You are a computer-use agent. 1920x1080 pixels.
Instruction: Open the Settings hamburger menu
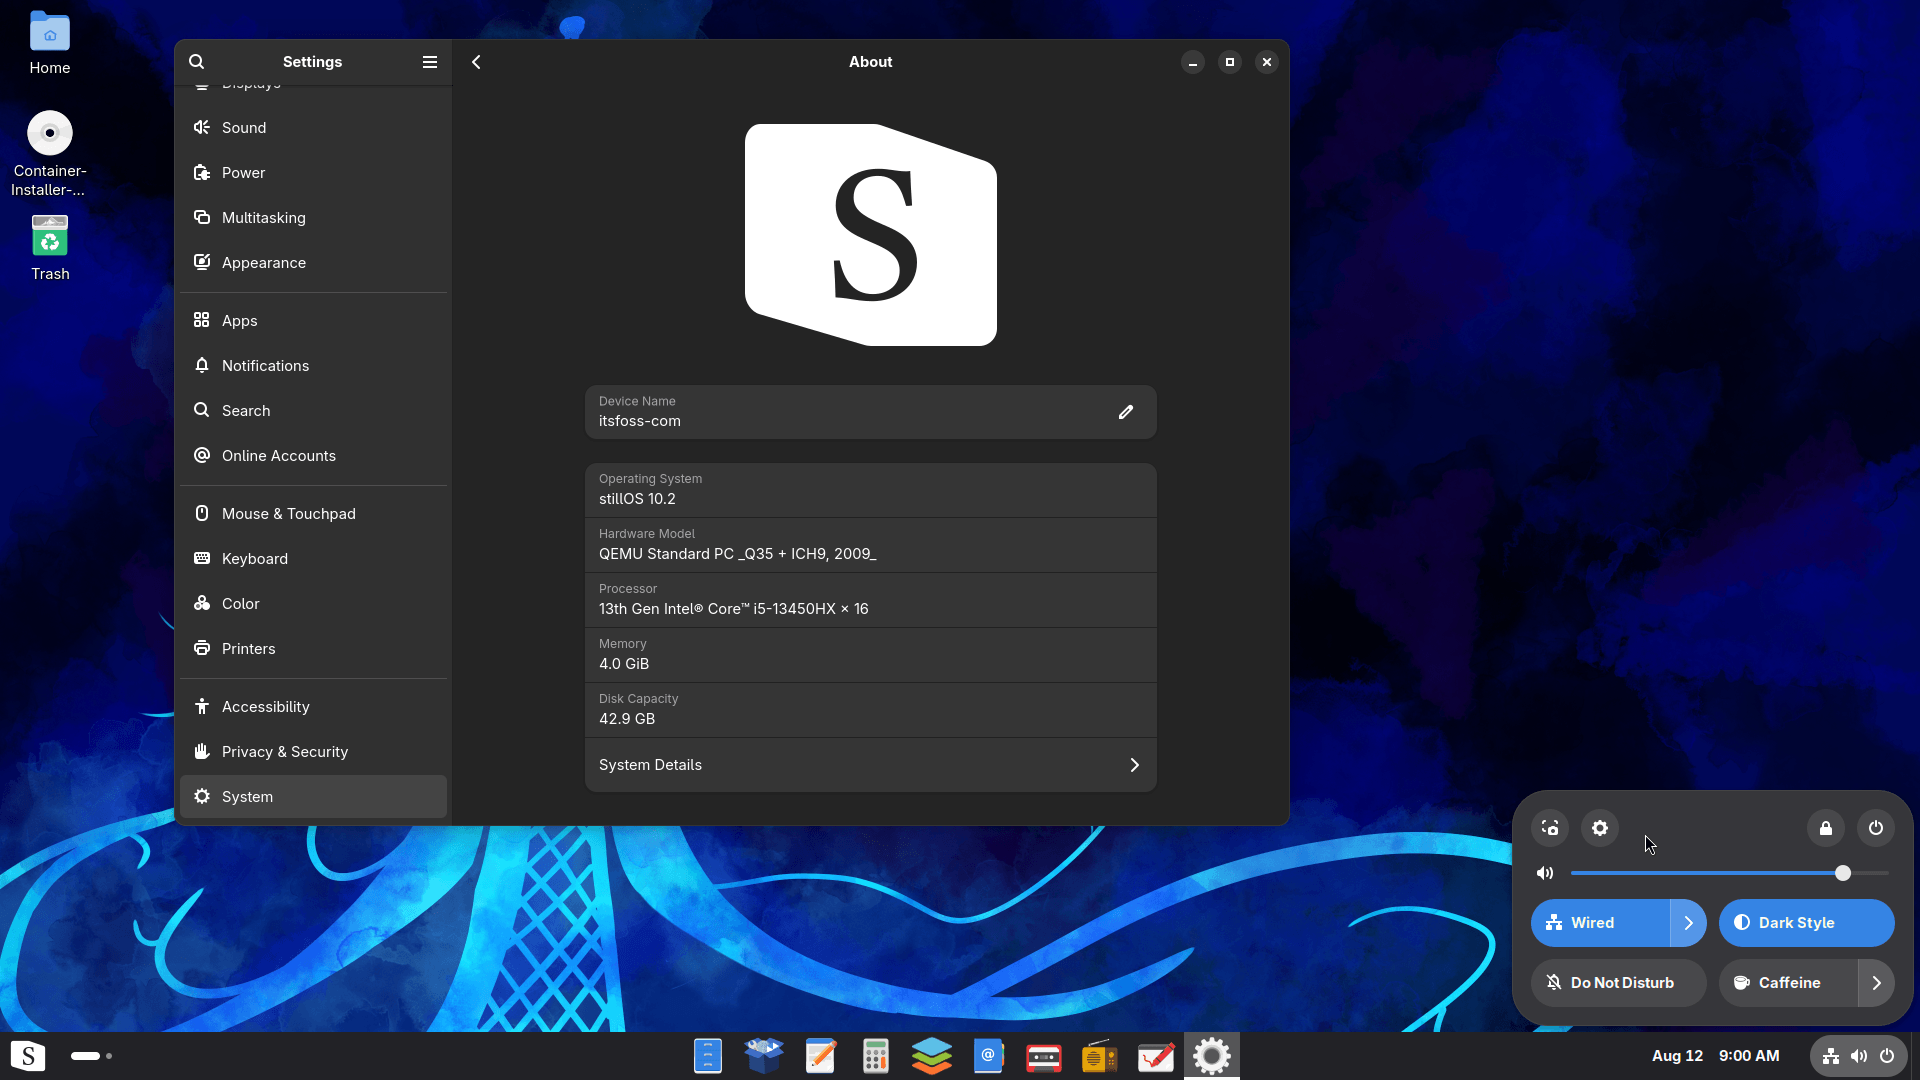(x=430, y=62)
